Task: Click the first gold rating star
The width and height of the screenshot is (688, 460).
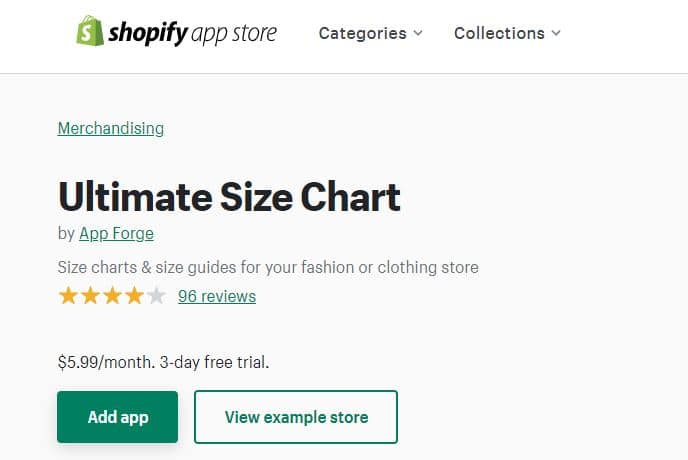Action: coord(68,296)
